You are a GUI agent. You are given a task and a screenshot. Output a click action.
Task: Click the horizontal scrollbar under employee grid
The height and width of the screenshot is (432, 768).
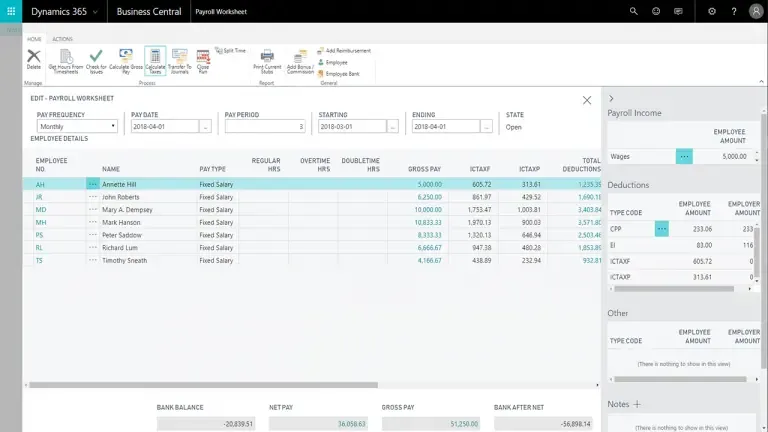click(200, 385)
